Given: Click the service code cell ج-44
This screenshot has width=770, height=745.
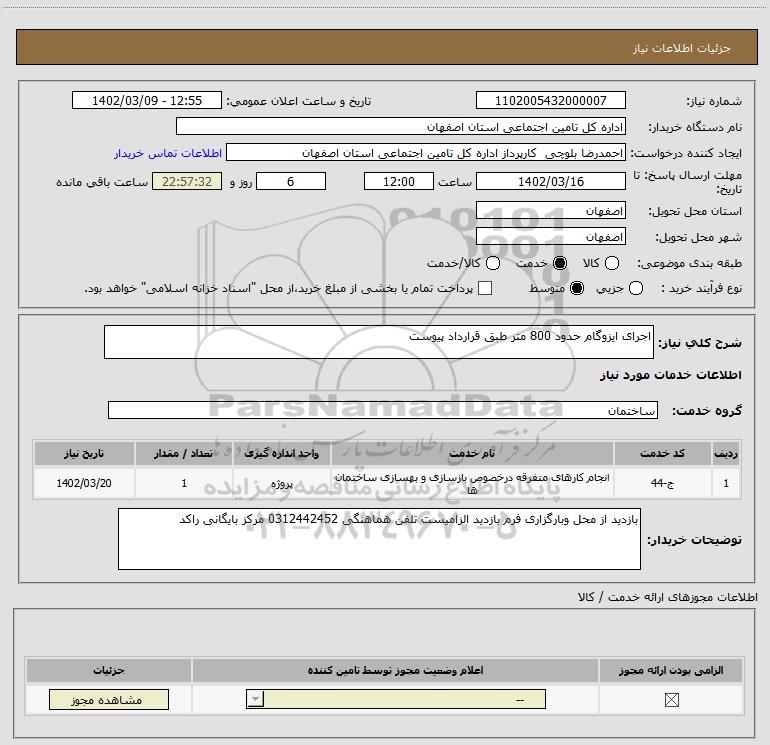Looking at the screenshot, I should click(662, 483).
